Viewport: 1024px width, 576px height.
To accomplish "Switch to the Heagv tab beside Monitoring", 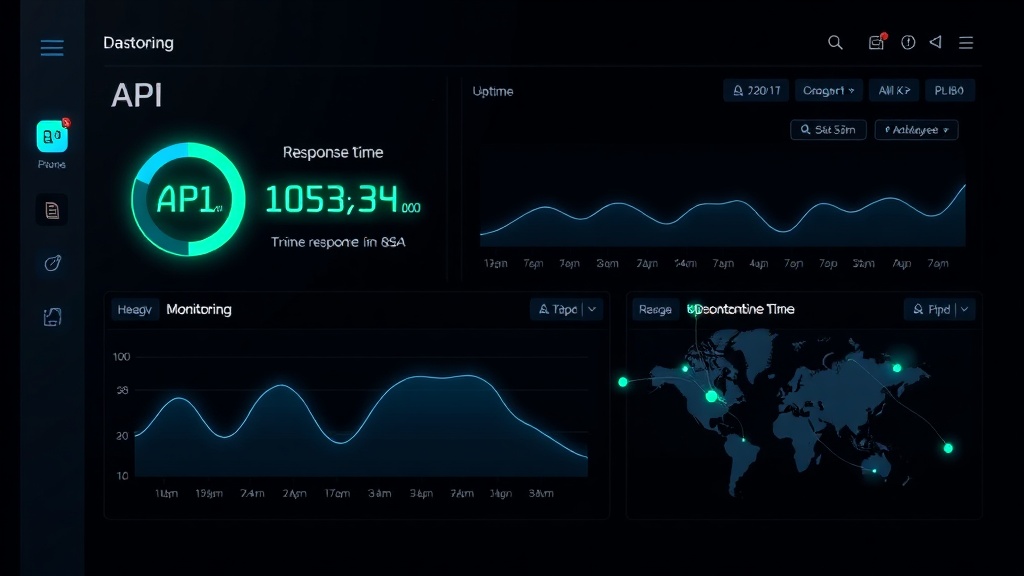I will point(134,309).
